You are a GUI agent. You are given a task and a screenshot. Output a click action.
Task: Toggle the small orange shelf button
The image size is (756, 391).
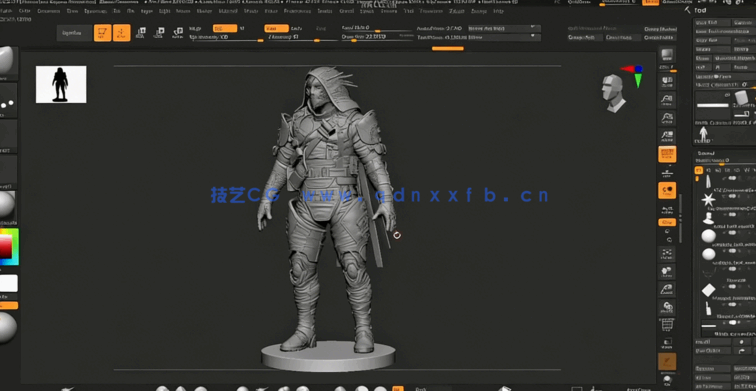tap(667, 222)
